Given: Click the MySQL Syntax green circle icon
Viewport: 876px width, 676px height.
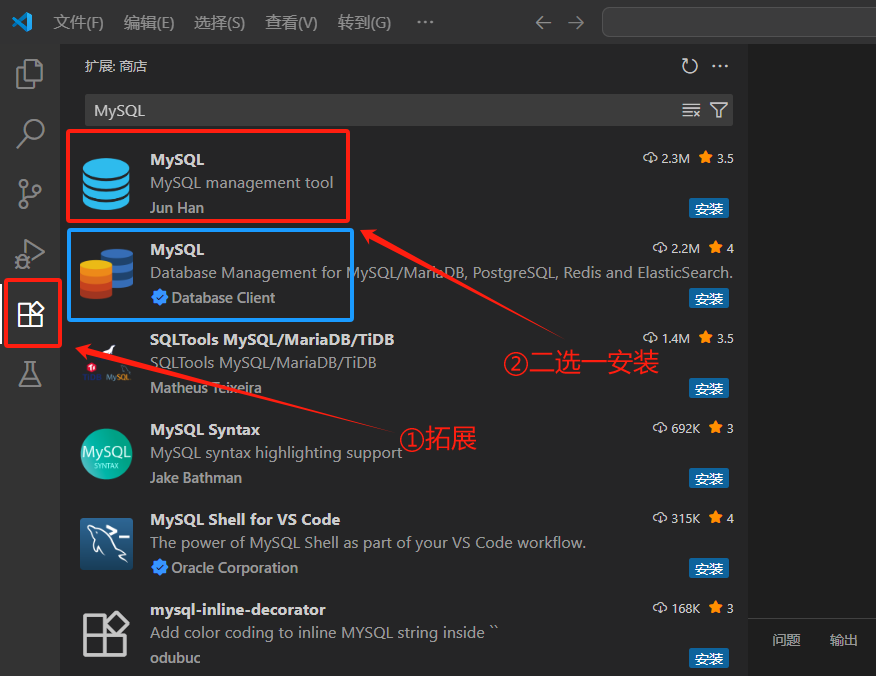Looking at the screenshot, I should click(106, 454).
